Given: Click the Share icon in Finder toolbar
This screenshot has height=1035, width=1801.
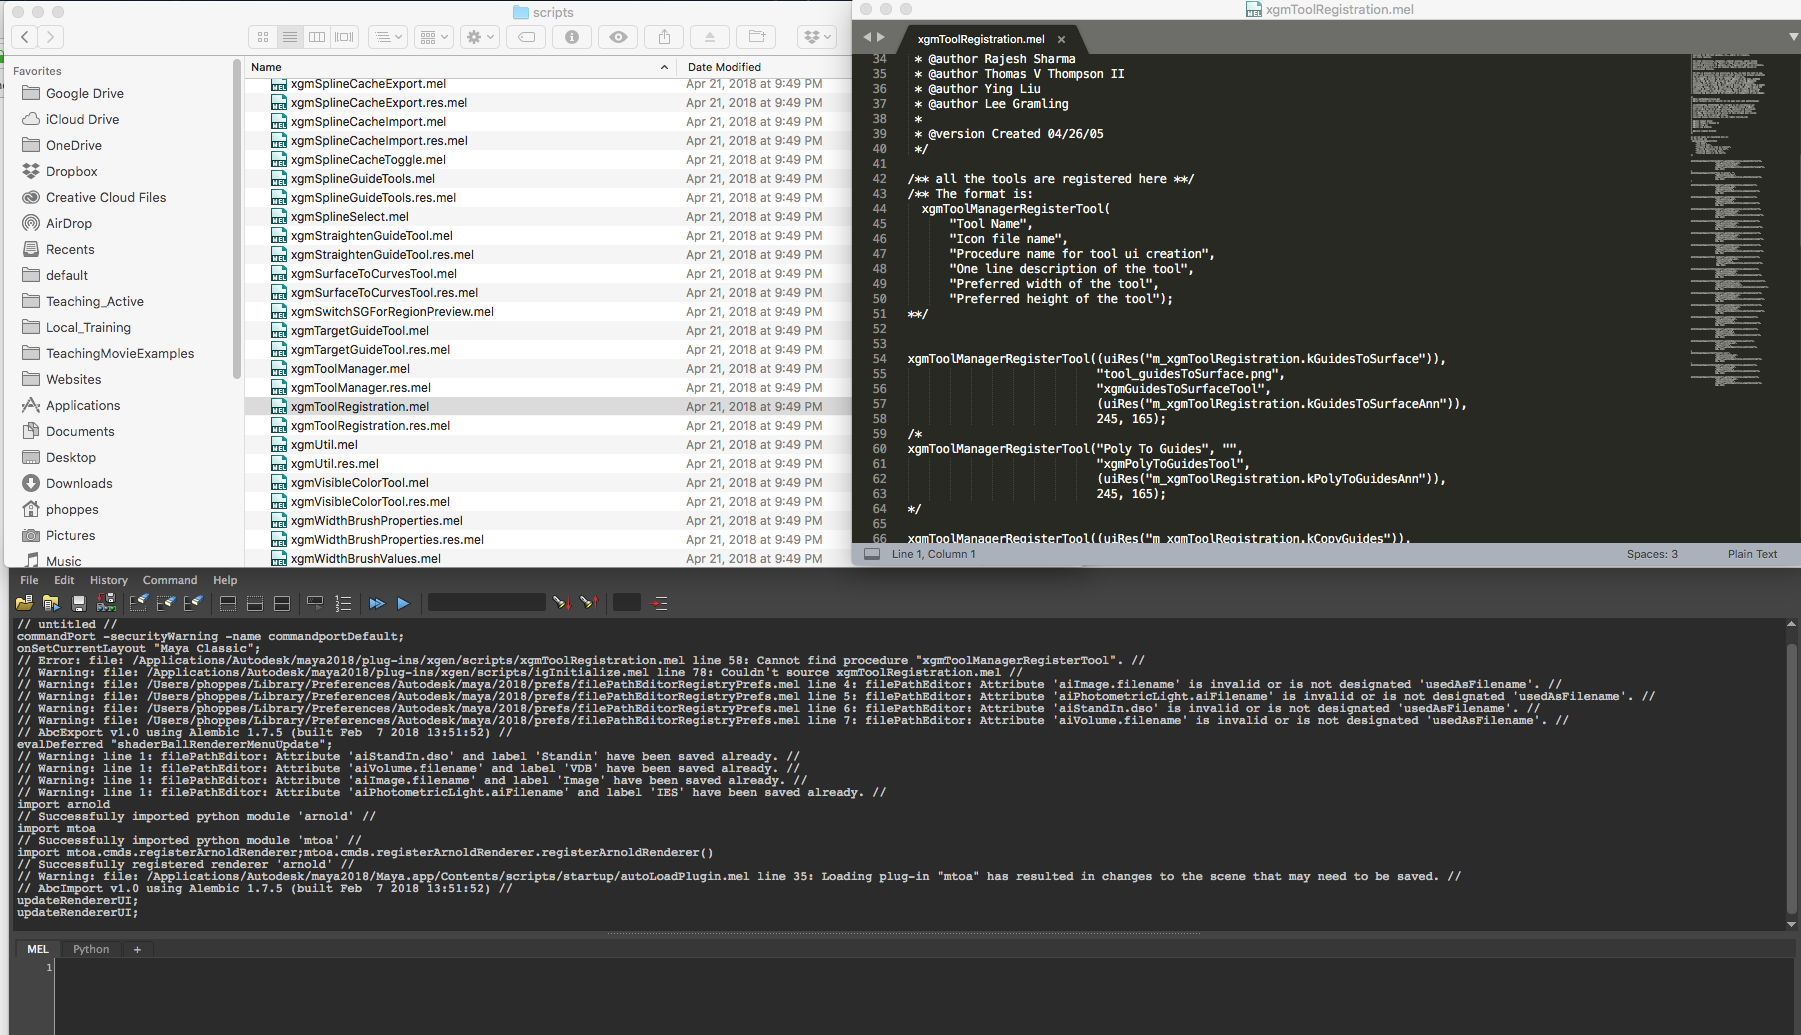Looking at the screenshot, I should coord(663,36).
